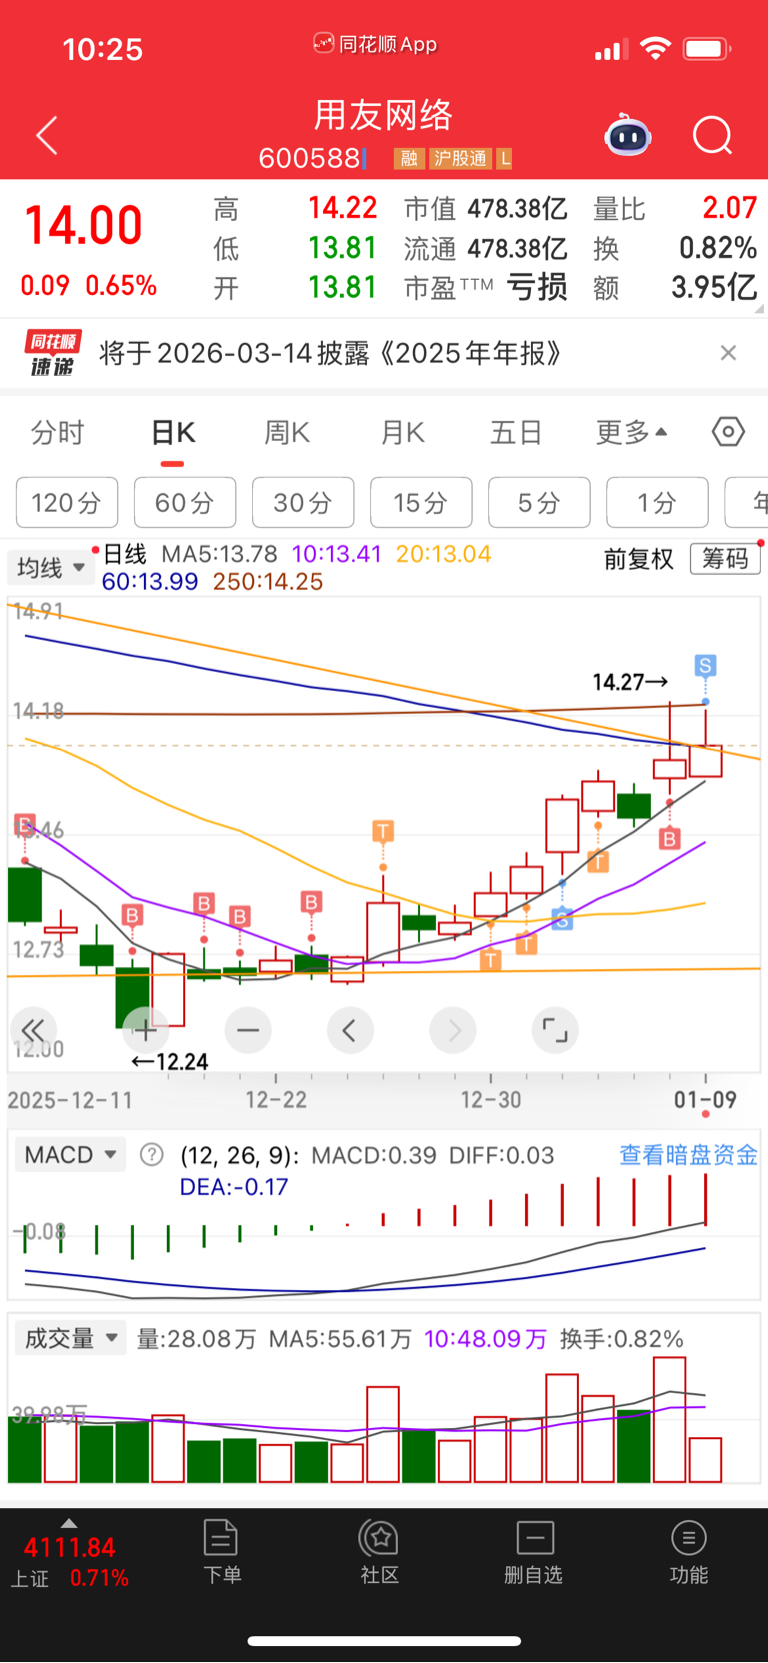The image size is (768, 1663).
Task: Tap 删自选 remove from watchlist
Action: (534, 1552)
